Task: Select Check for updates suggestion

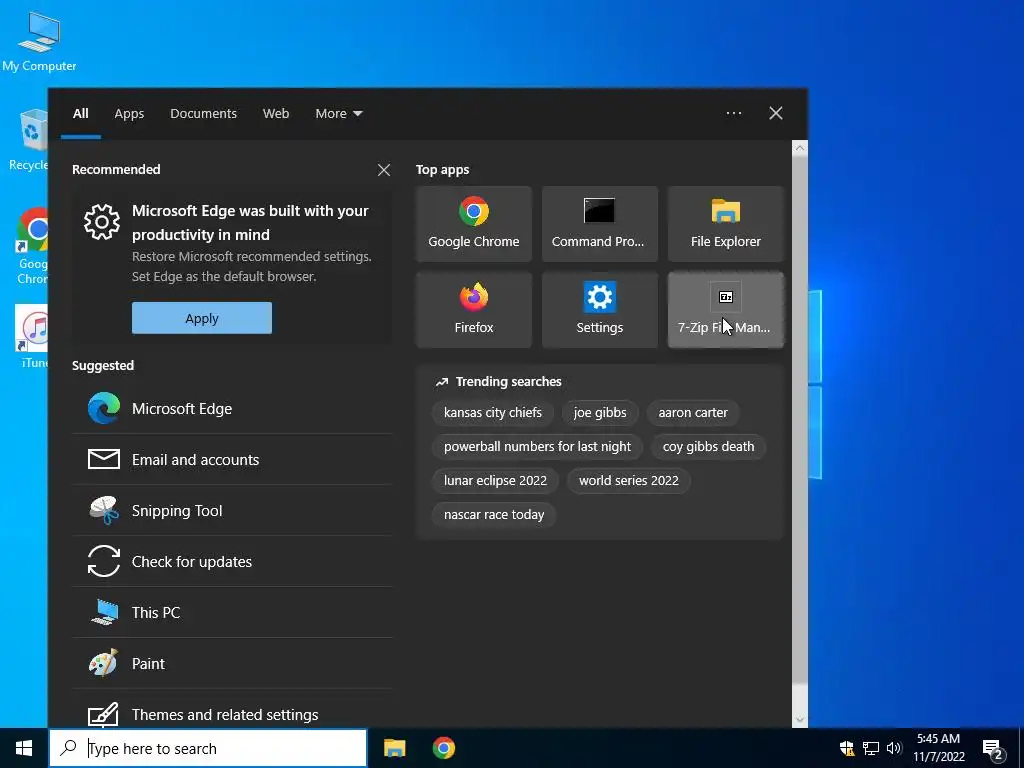Action: (232, 562)
